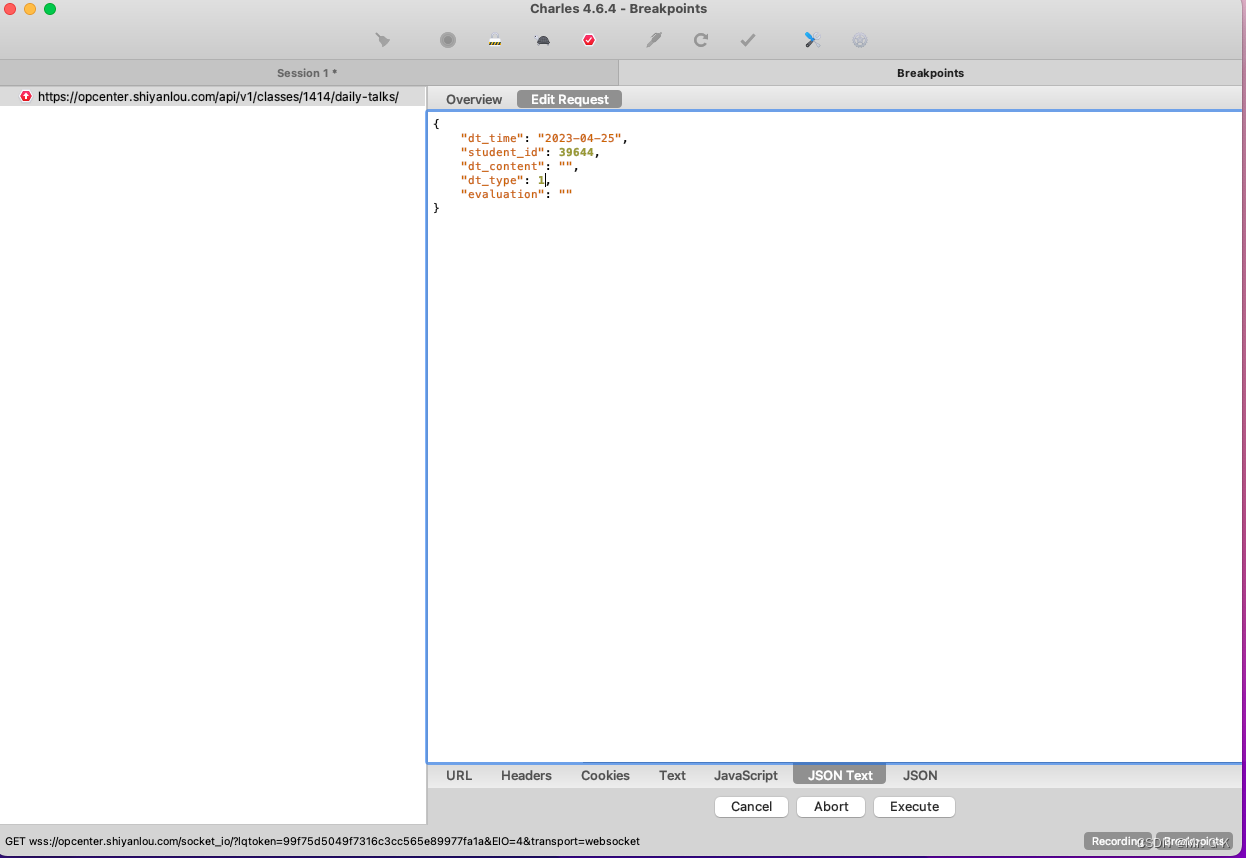Click the Cancel button
The height and width of the screenshot is (858, 1246).
pos(751,807)
